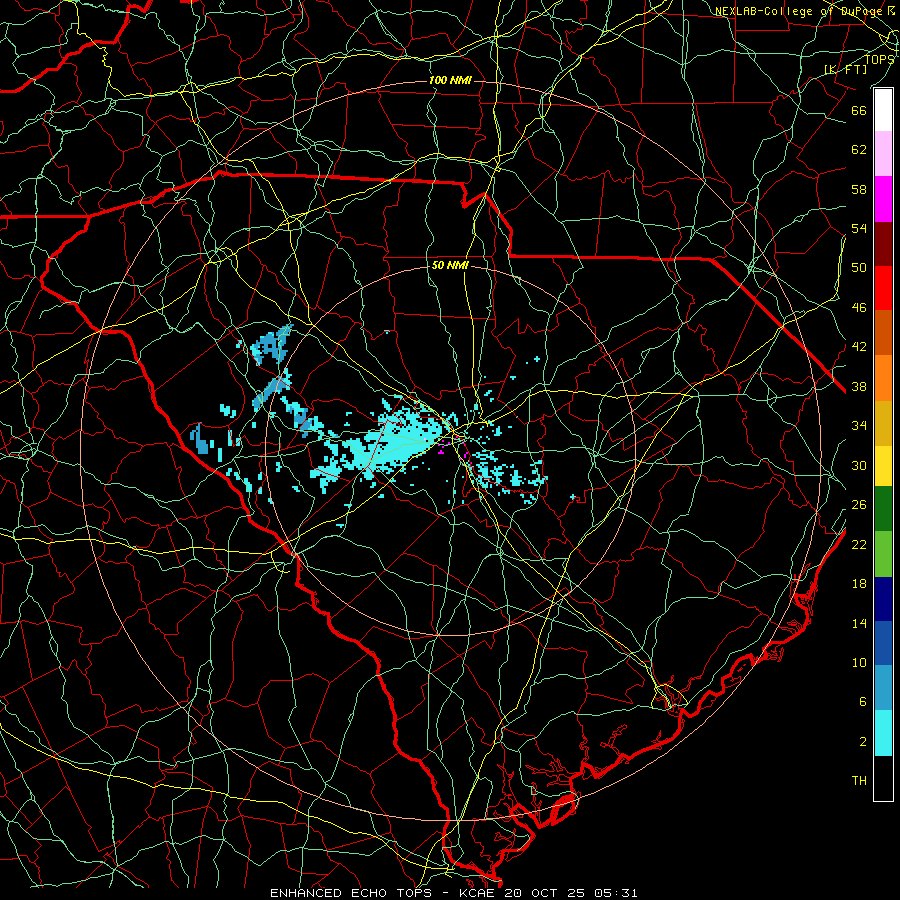Click the dark red 50-54 kft swatch
The image size is (900, 900).
pyautogui.click(x=883, y=243)
